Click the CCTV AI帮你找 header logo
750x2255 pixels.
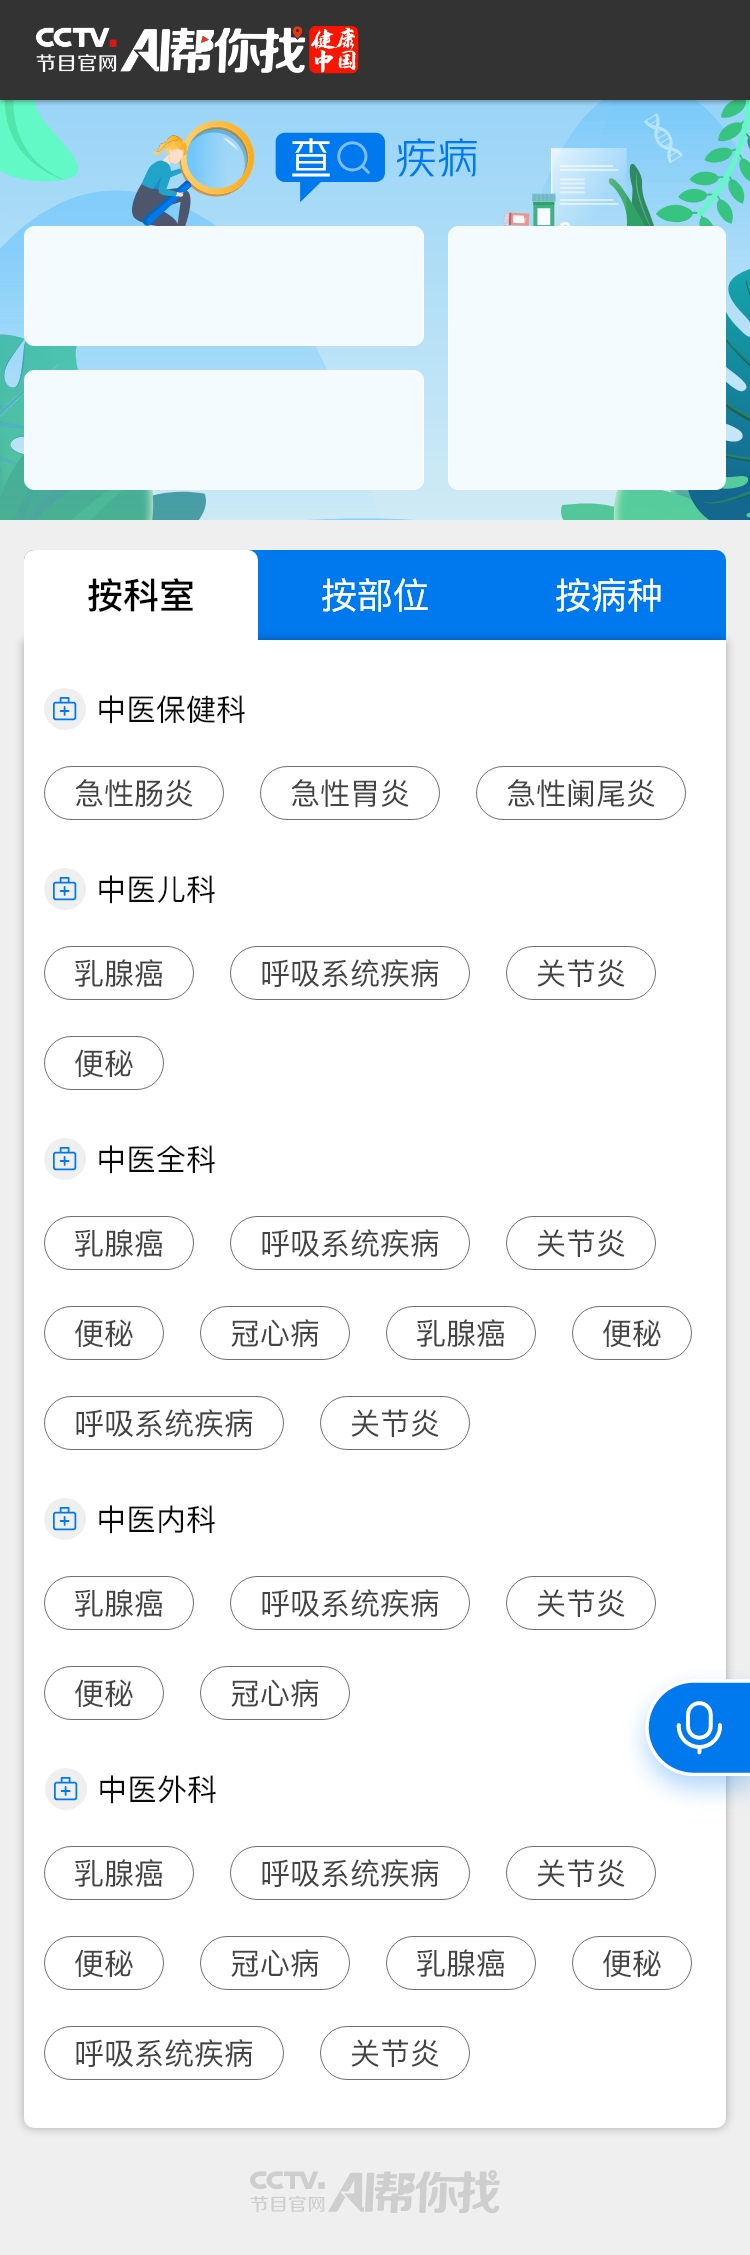click(x=197, y=50)
